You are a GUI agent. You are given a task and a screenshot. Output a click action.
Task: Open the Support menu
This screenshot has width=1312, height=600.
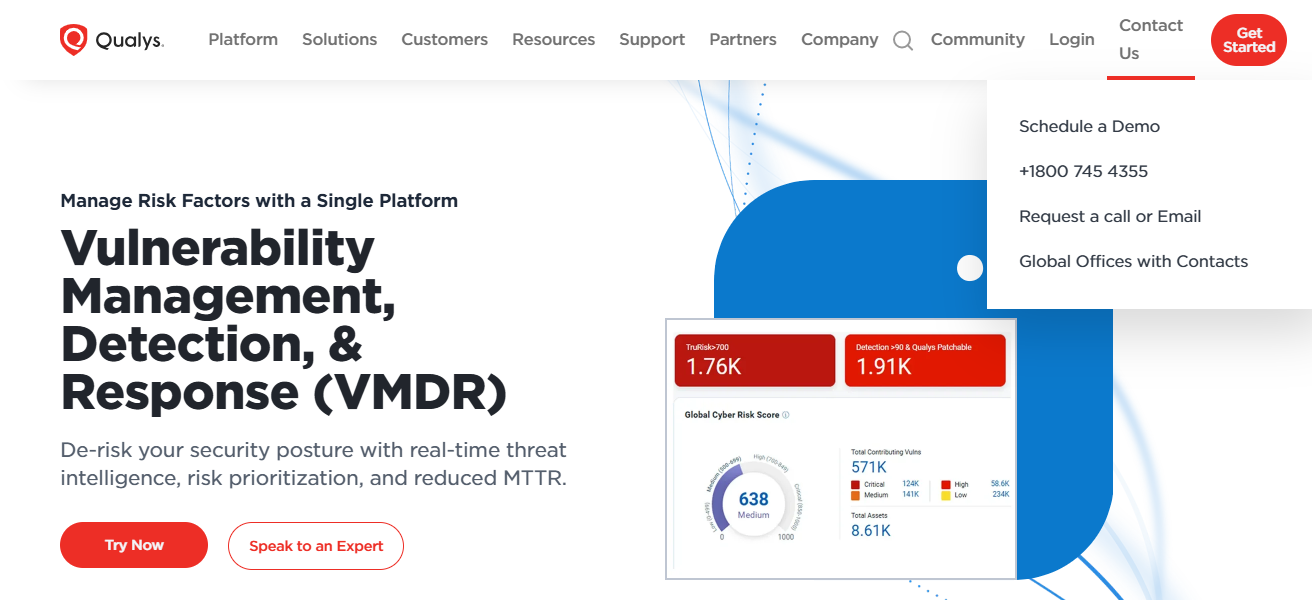652,40
